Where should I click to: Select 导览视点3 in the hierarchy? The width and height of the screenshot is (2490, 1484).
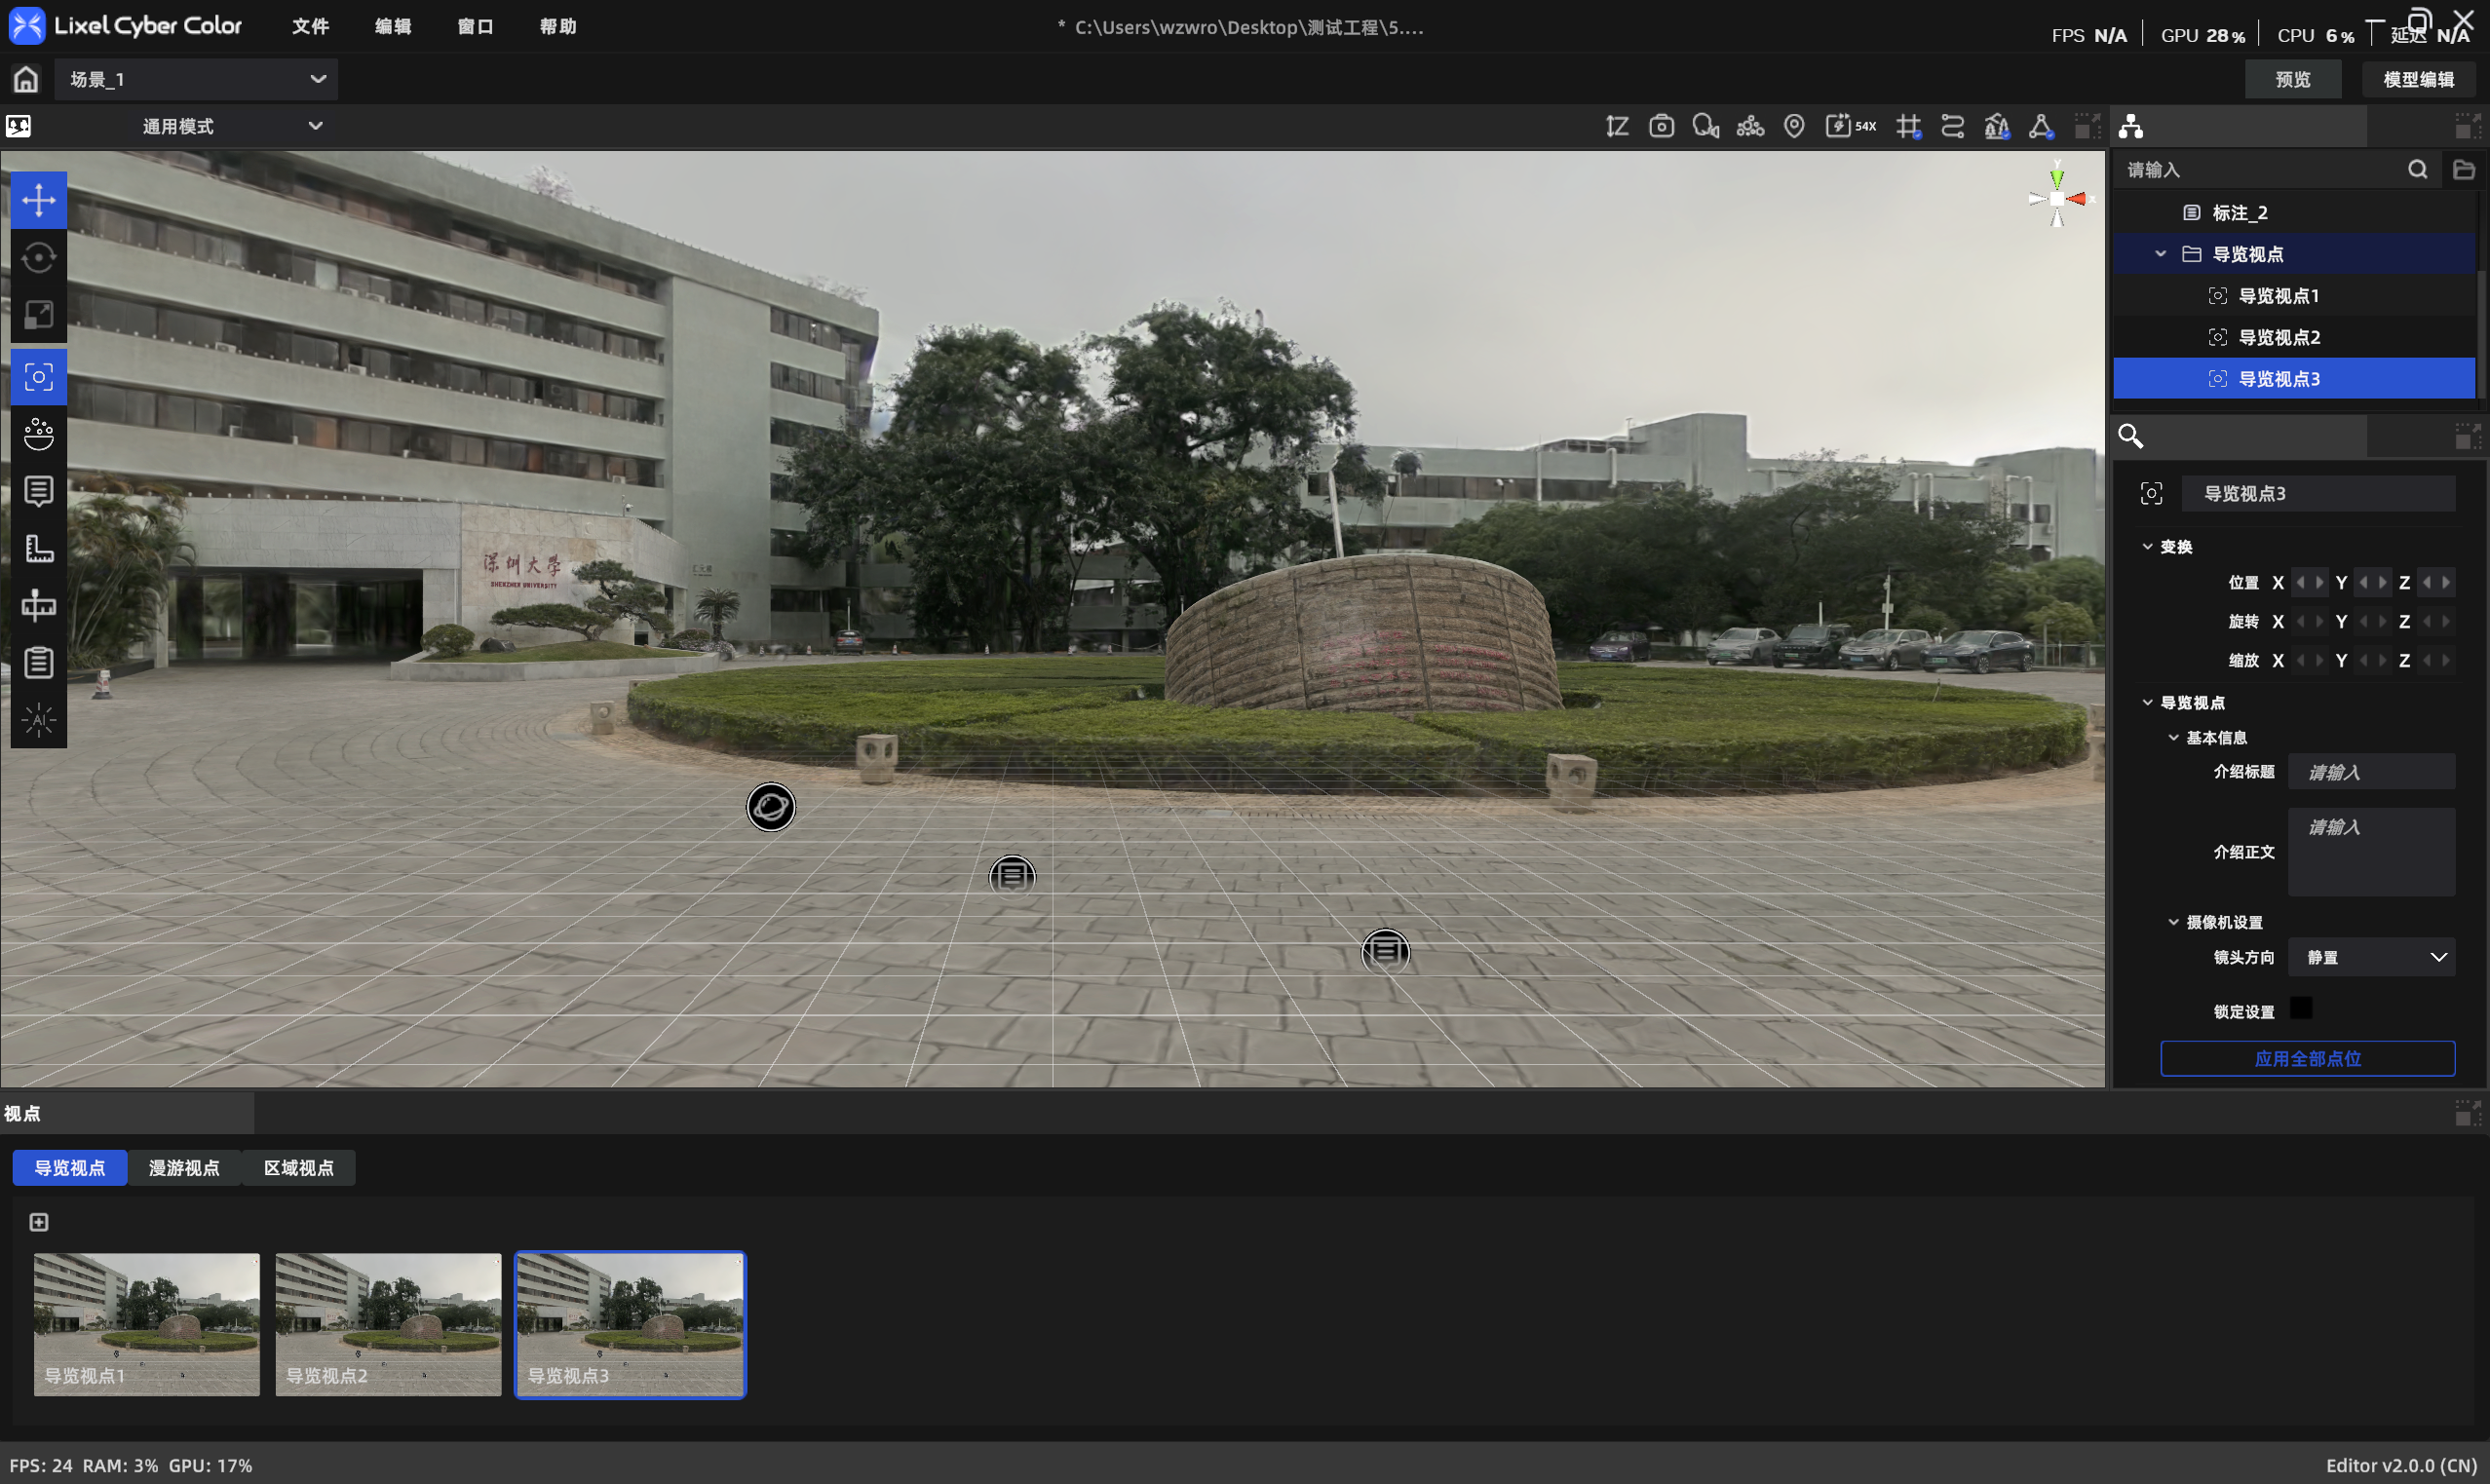(x=2293, y=379)
